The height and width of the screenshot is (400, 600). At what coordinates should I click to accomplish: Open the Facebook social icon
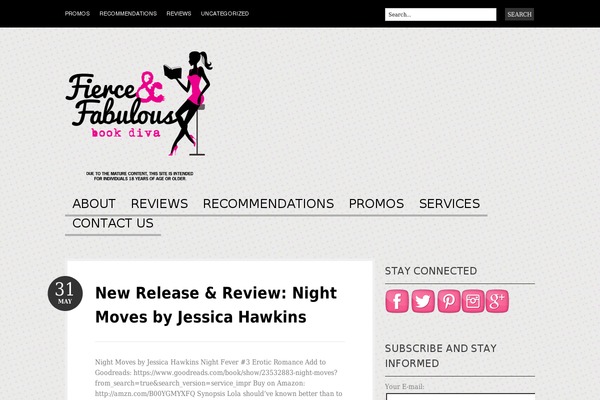[397, 301]
